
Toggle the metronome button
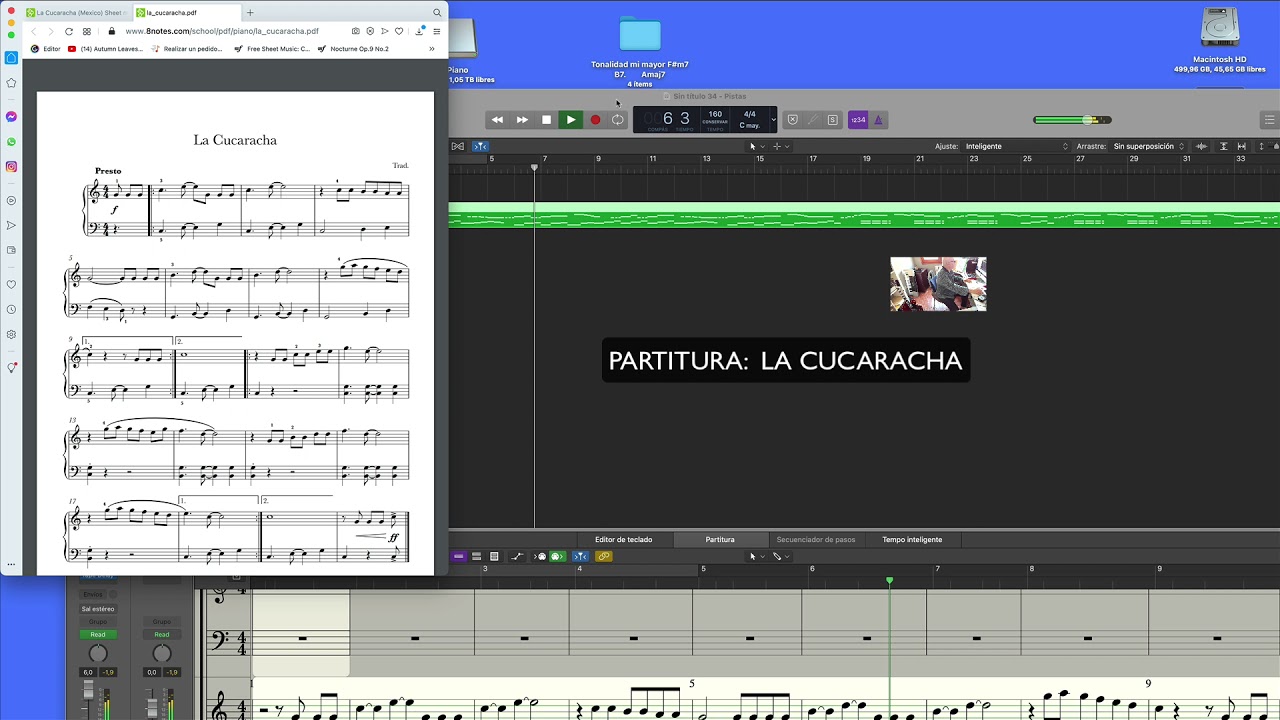(878, 120)
